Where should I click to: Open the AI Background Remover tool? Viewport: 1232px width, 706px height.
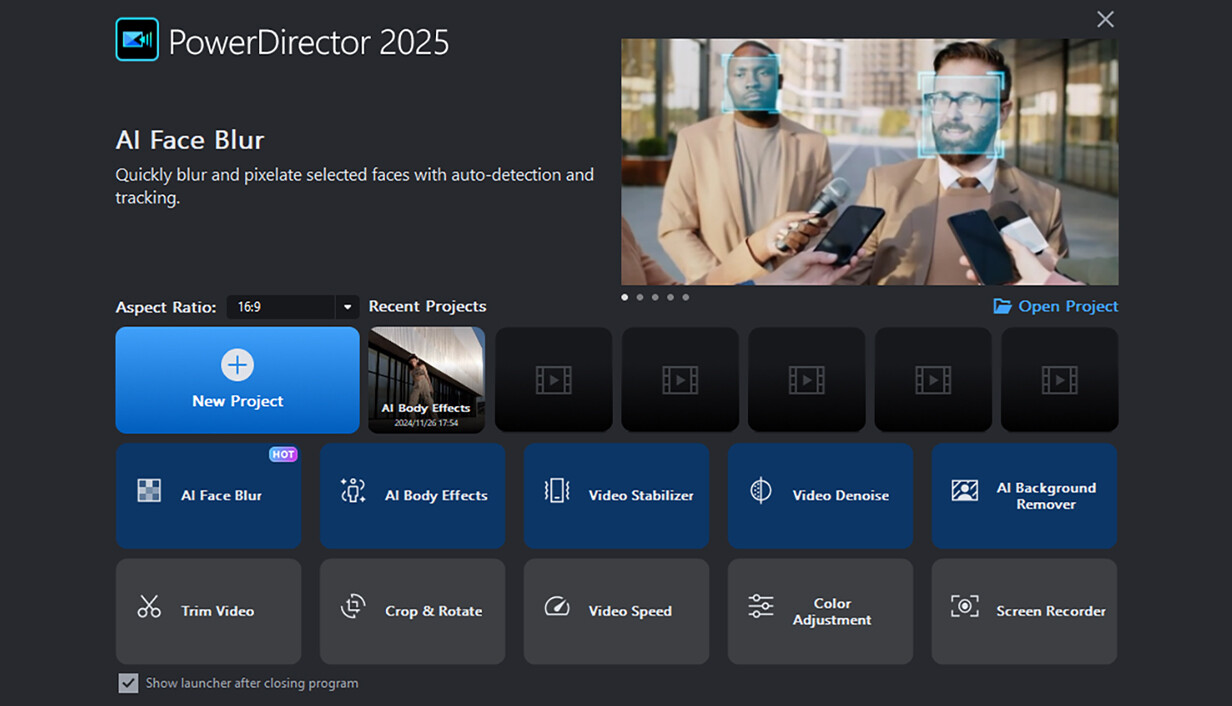point(1024,495)
